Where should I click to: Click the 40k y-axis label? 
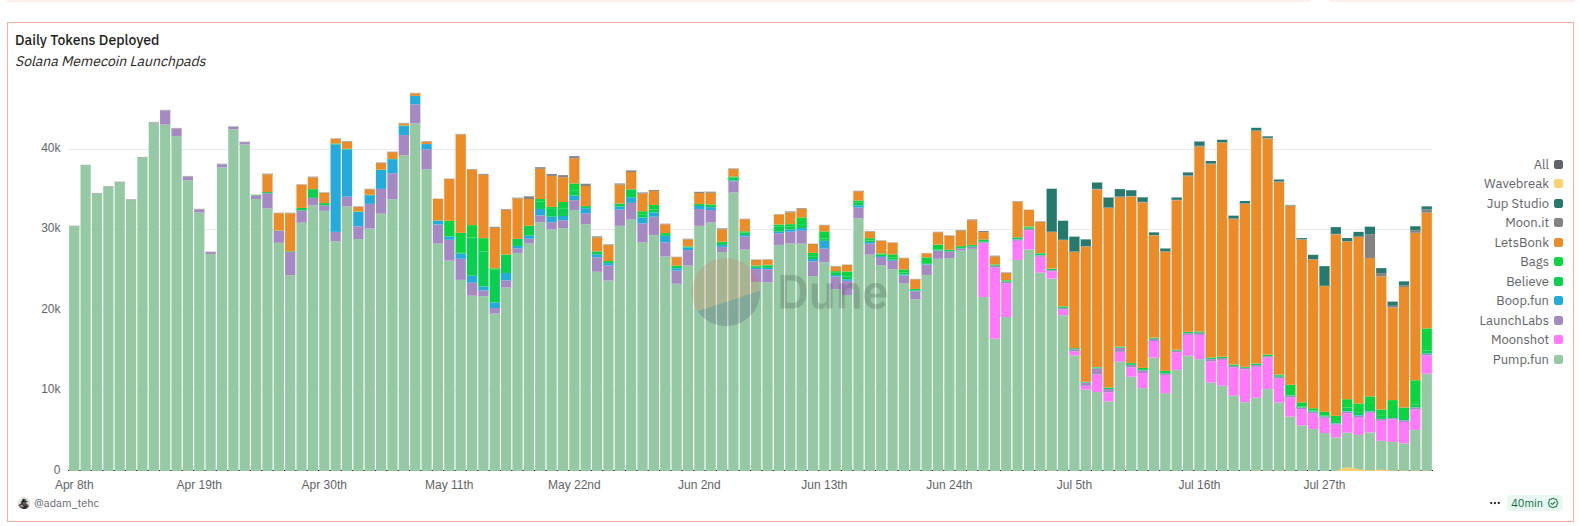[50, 148]
